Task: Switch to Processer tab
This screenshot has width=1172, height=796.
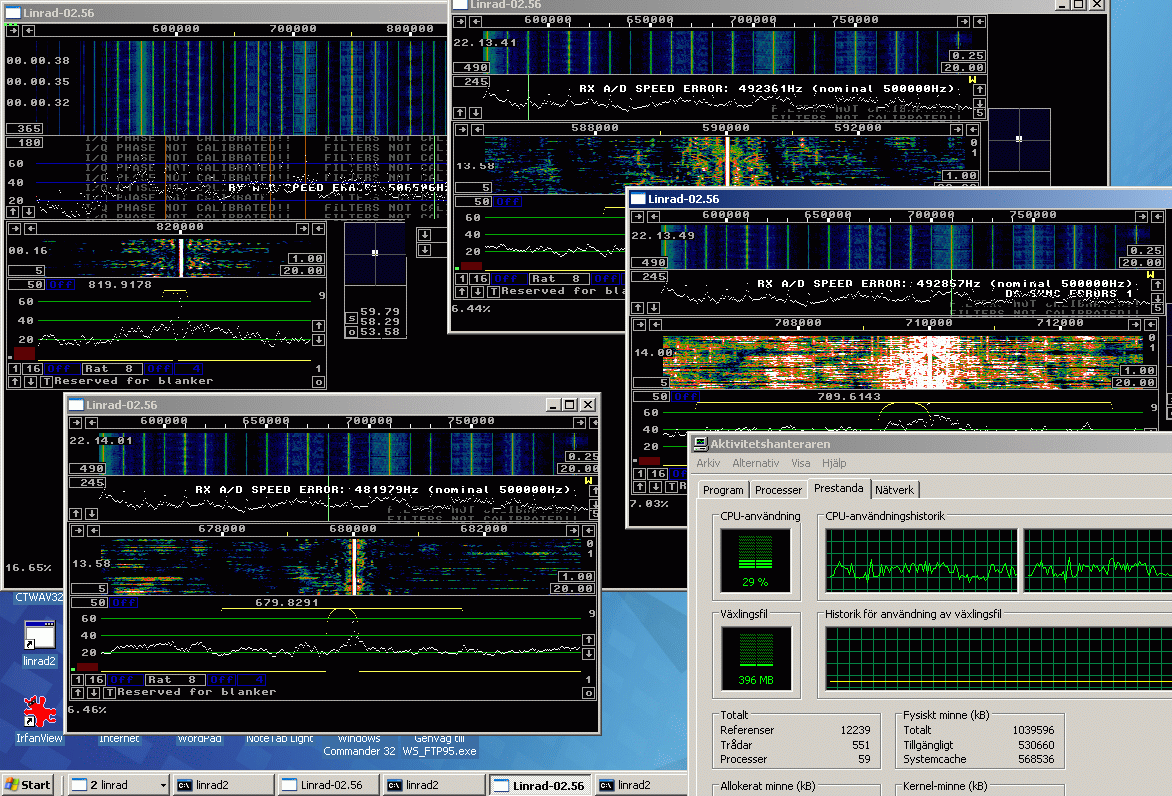Action: [x=778, y=490]
